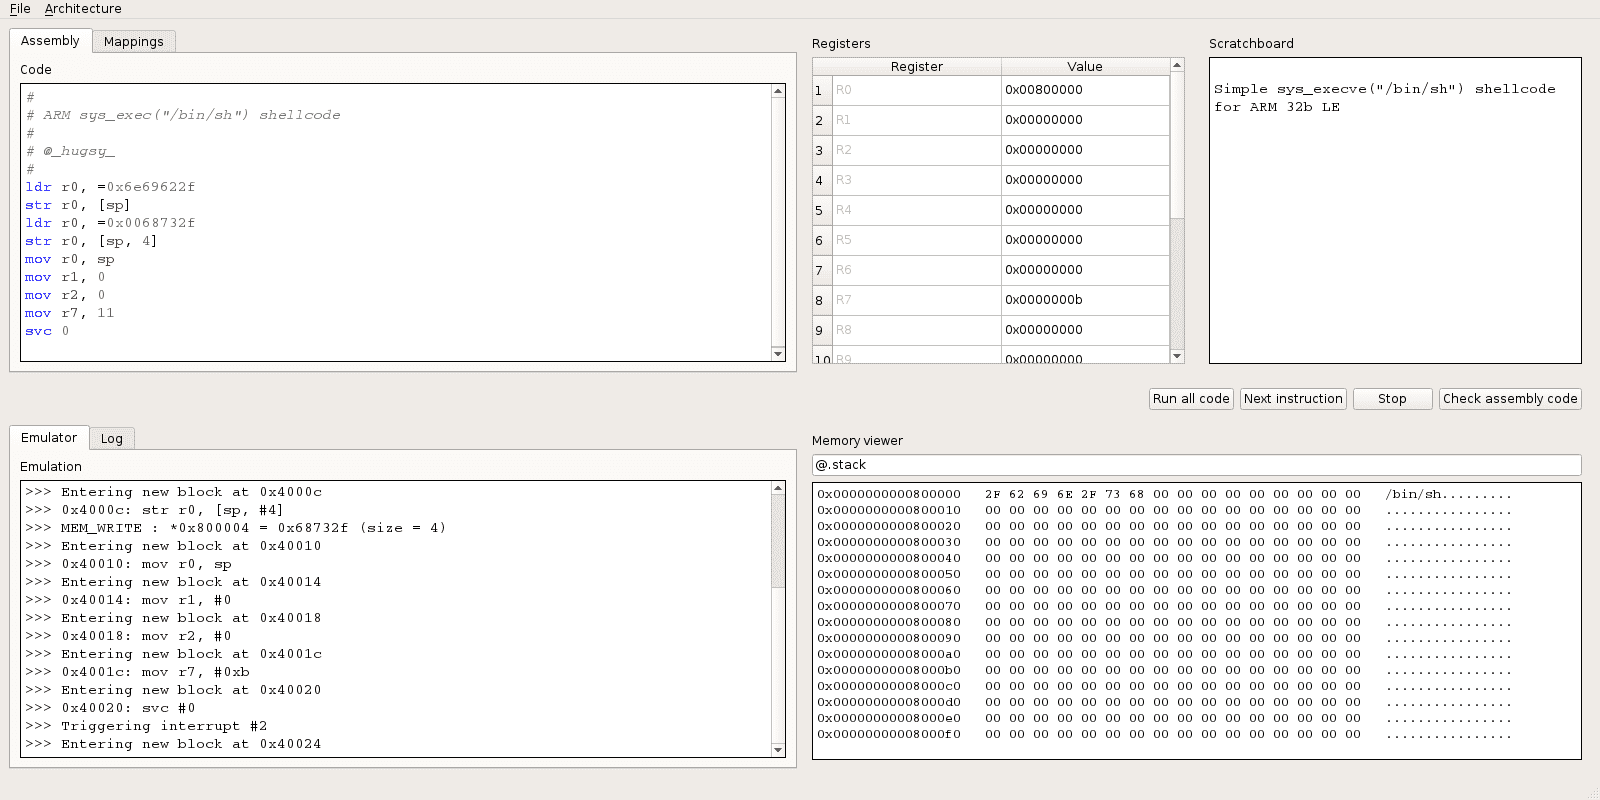Image resolution: width=1600 pixels, height=800 pixels.
Task: Select the R0 value 0x00800000 cell
Action: 1085,90
